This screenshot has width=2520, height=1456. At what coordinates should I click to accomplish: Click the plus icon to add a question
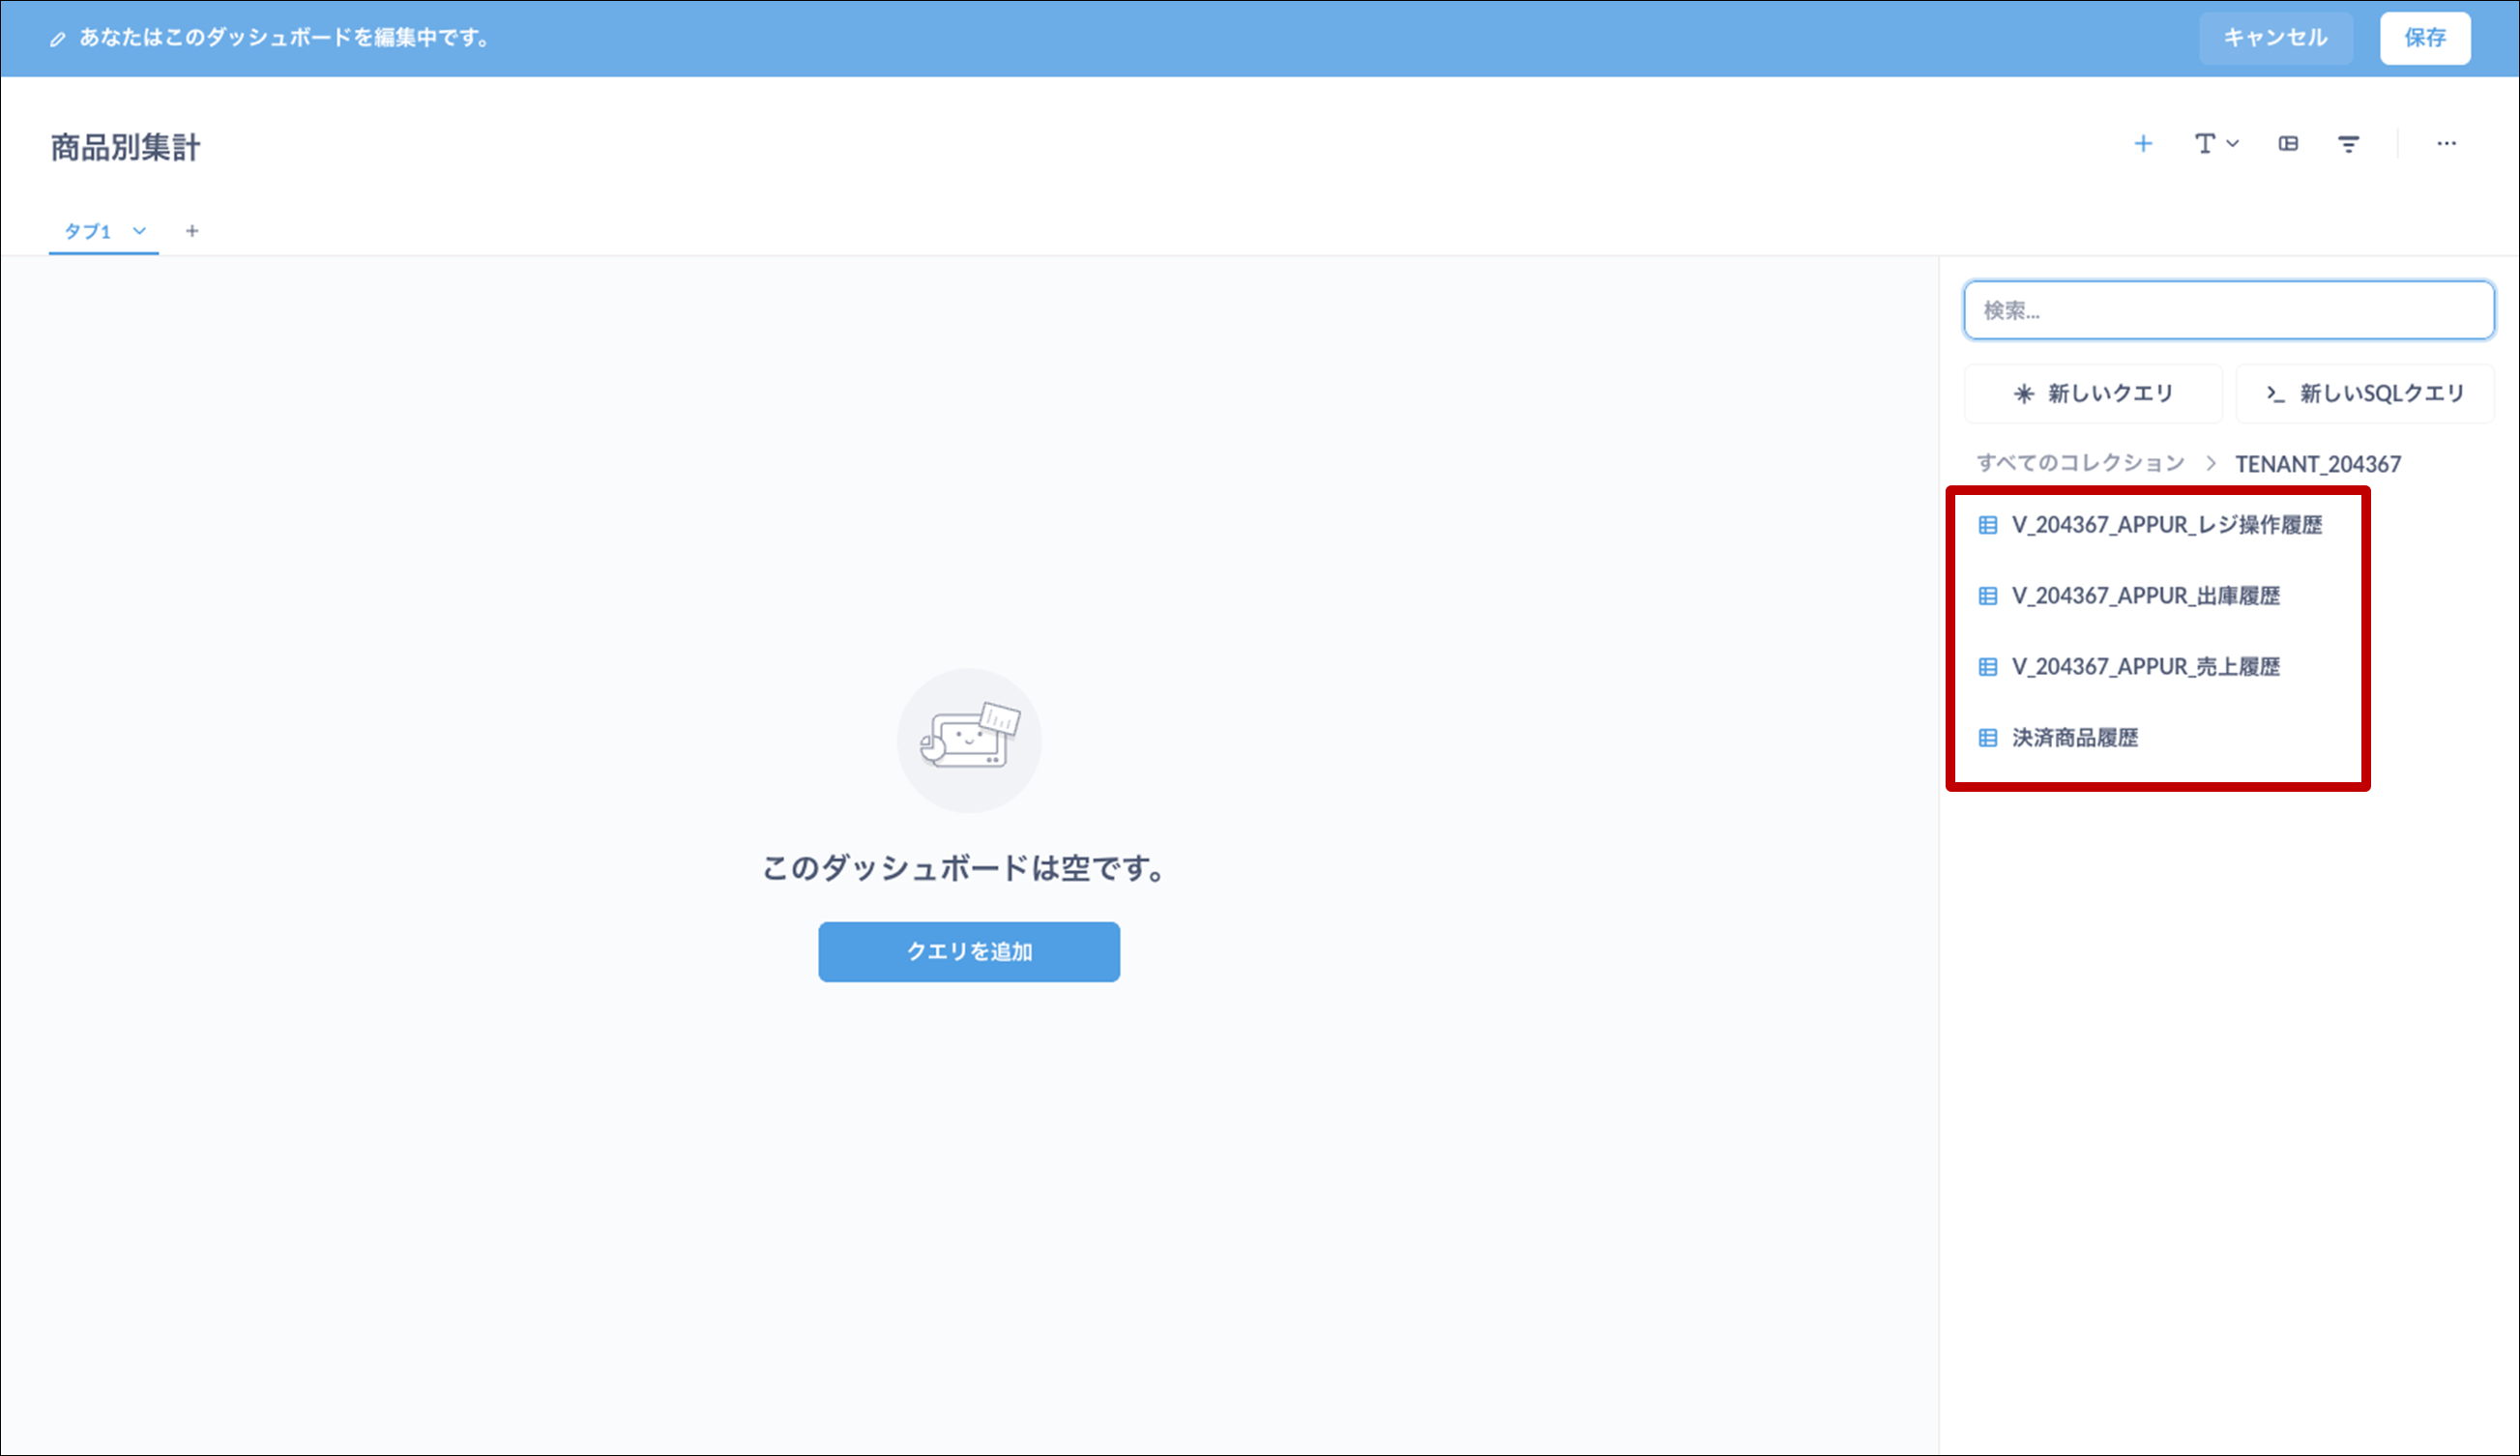pyautogui.click(x=2143, y=144)
